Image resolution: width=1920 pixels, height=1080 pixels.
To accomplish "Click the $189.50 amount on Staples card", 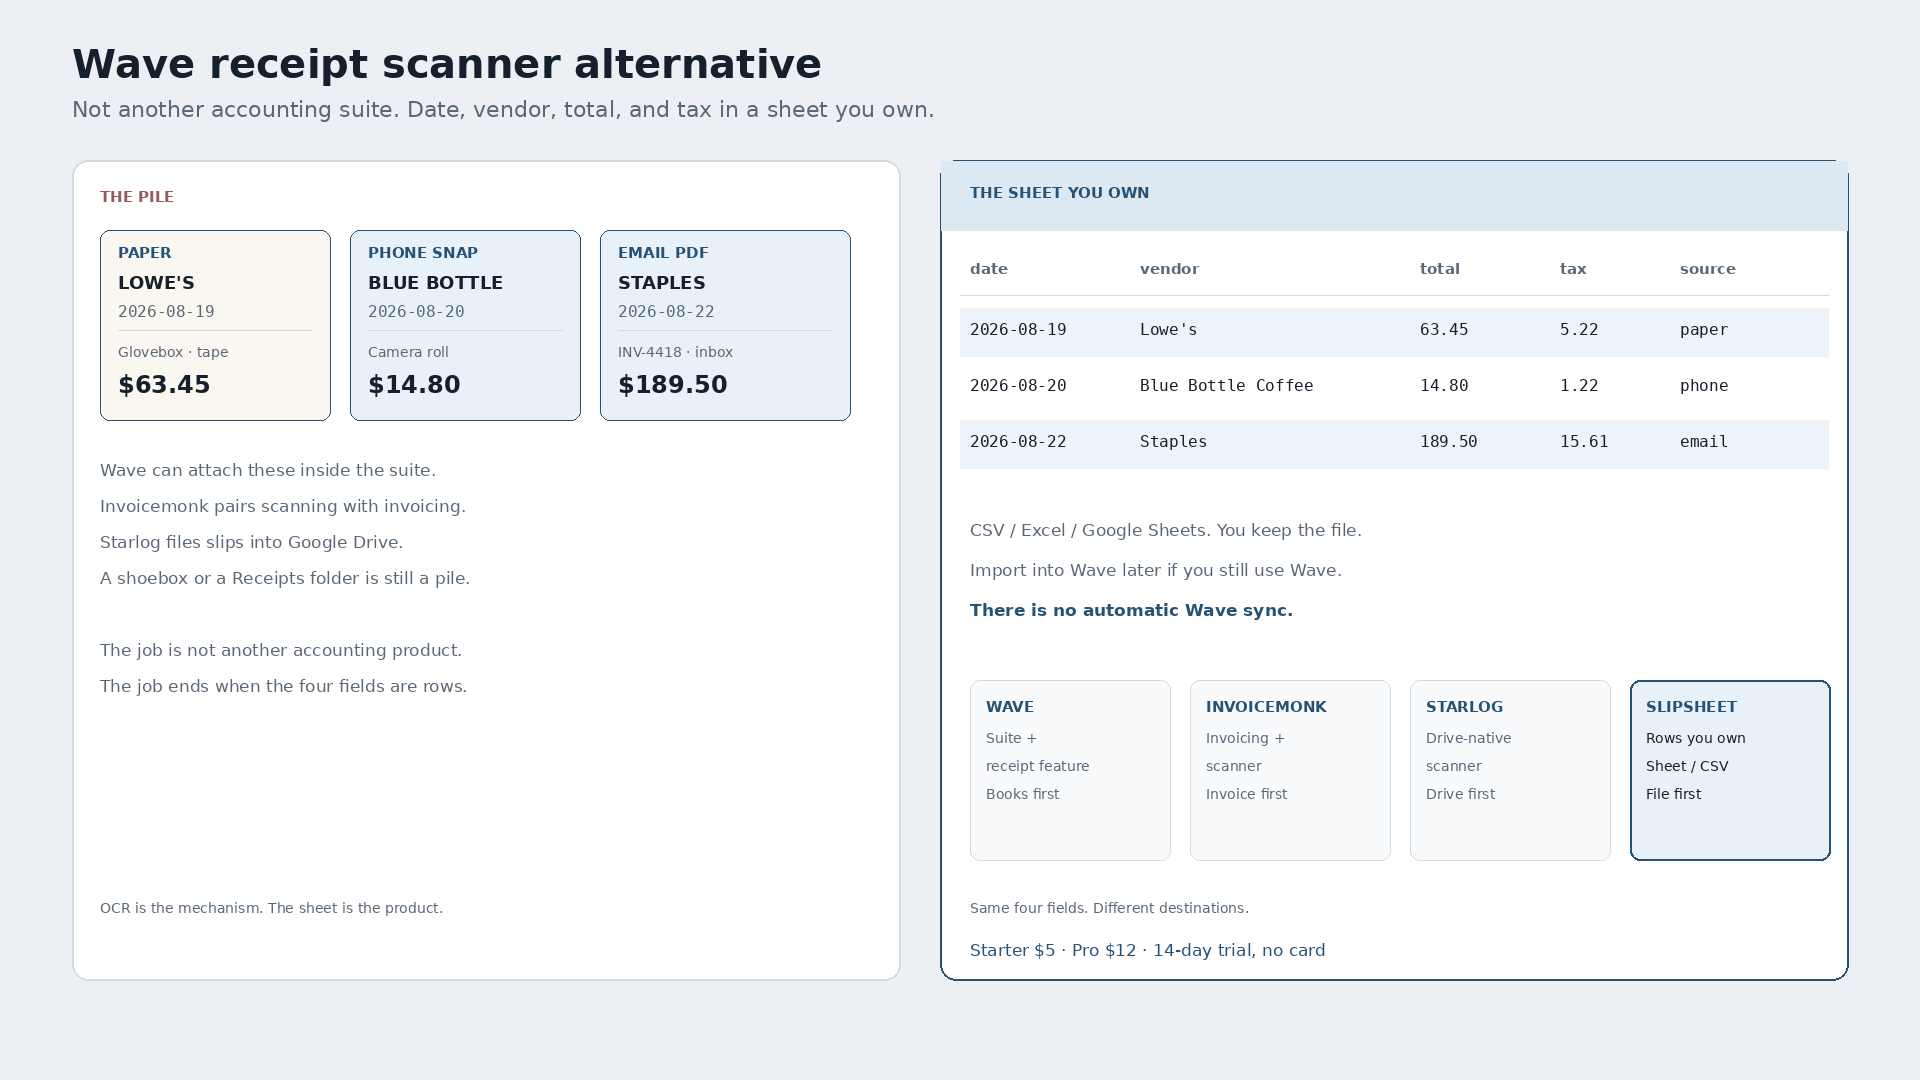I will point(673,385).
